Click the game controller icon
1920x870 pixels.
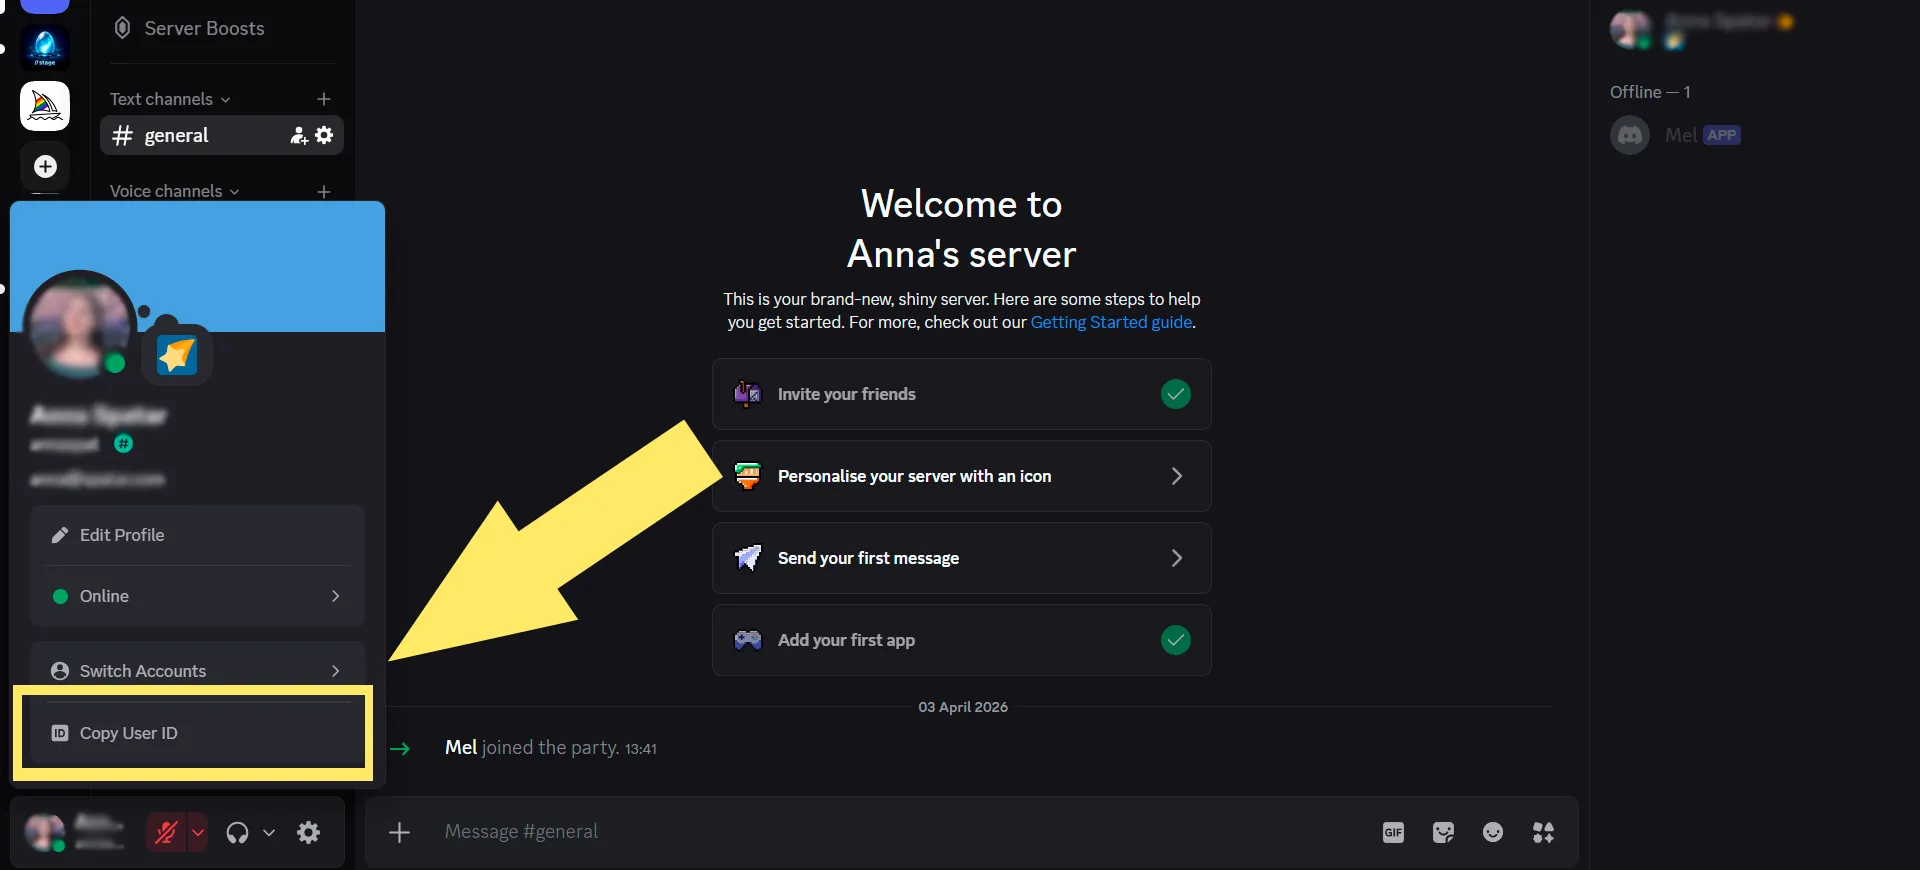coord(748,640)
